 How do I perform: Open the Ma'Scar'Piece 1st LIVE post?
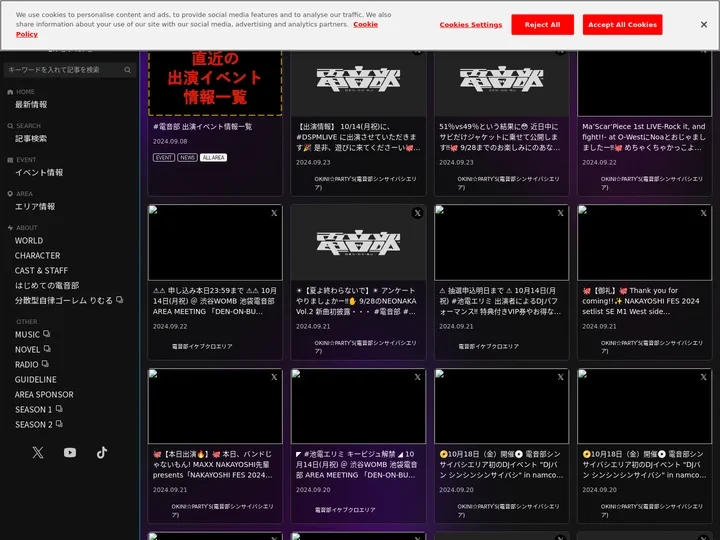click(644, 137)
